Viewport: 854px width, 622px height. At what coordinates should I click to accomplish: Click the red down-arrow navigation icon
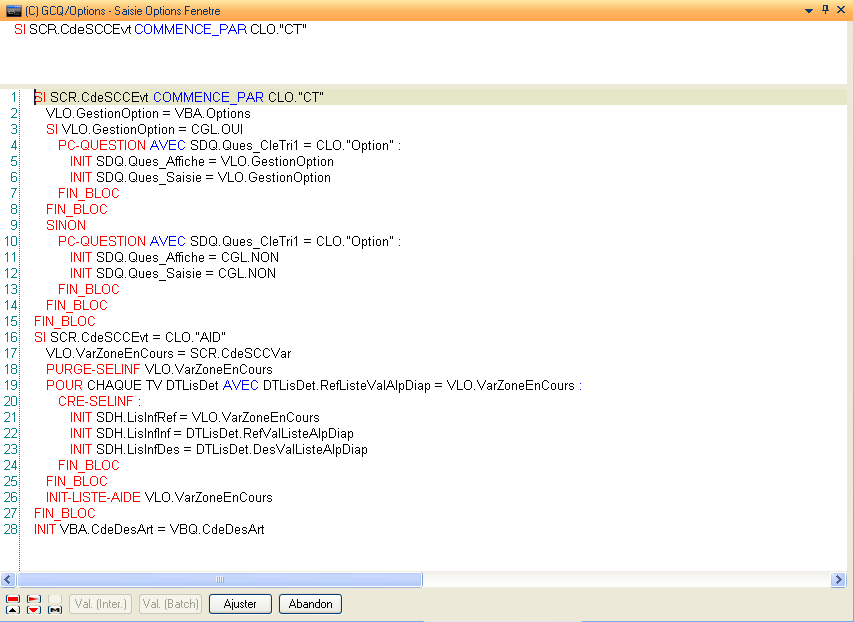coord(33,609)
